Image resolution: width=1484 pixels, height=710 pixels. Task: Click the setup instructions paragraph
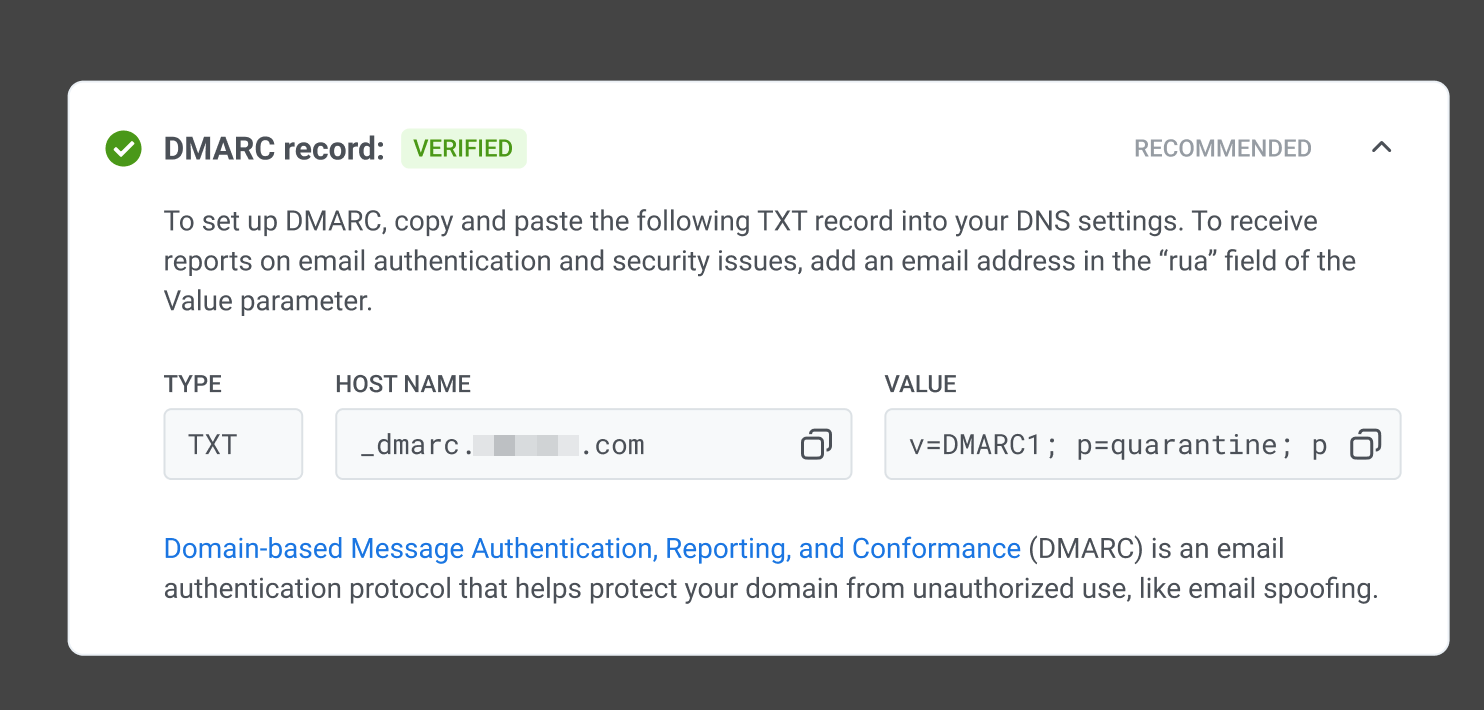coord(760,261)
